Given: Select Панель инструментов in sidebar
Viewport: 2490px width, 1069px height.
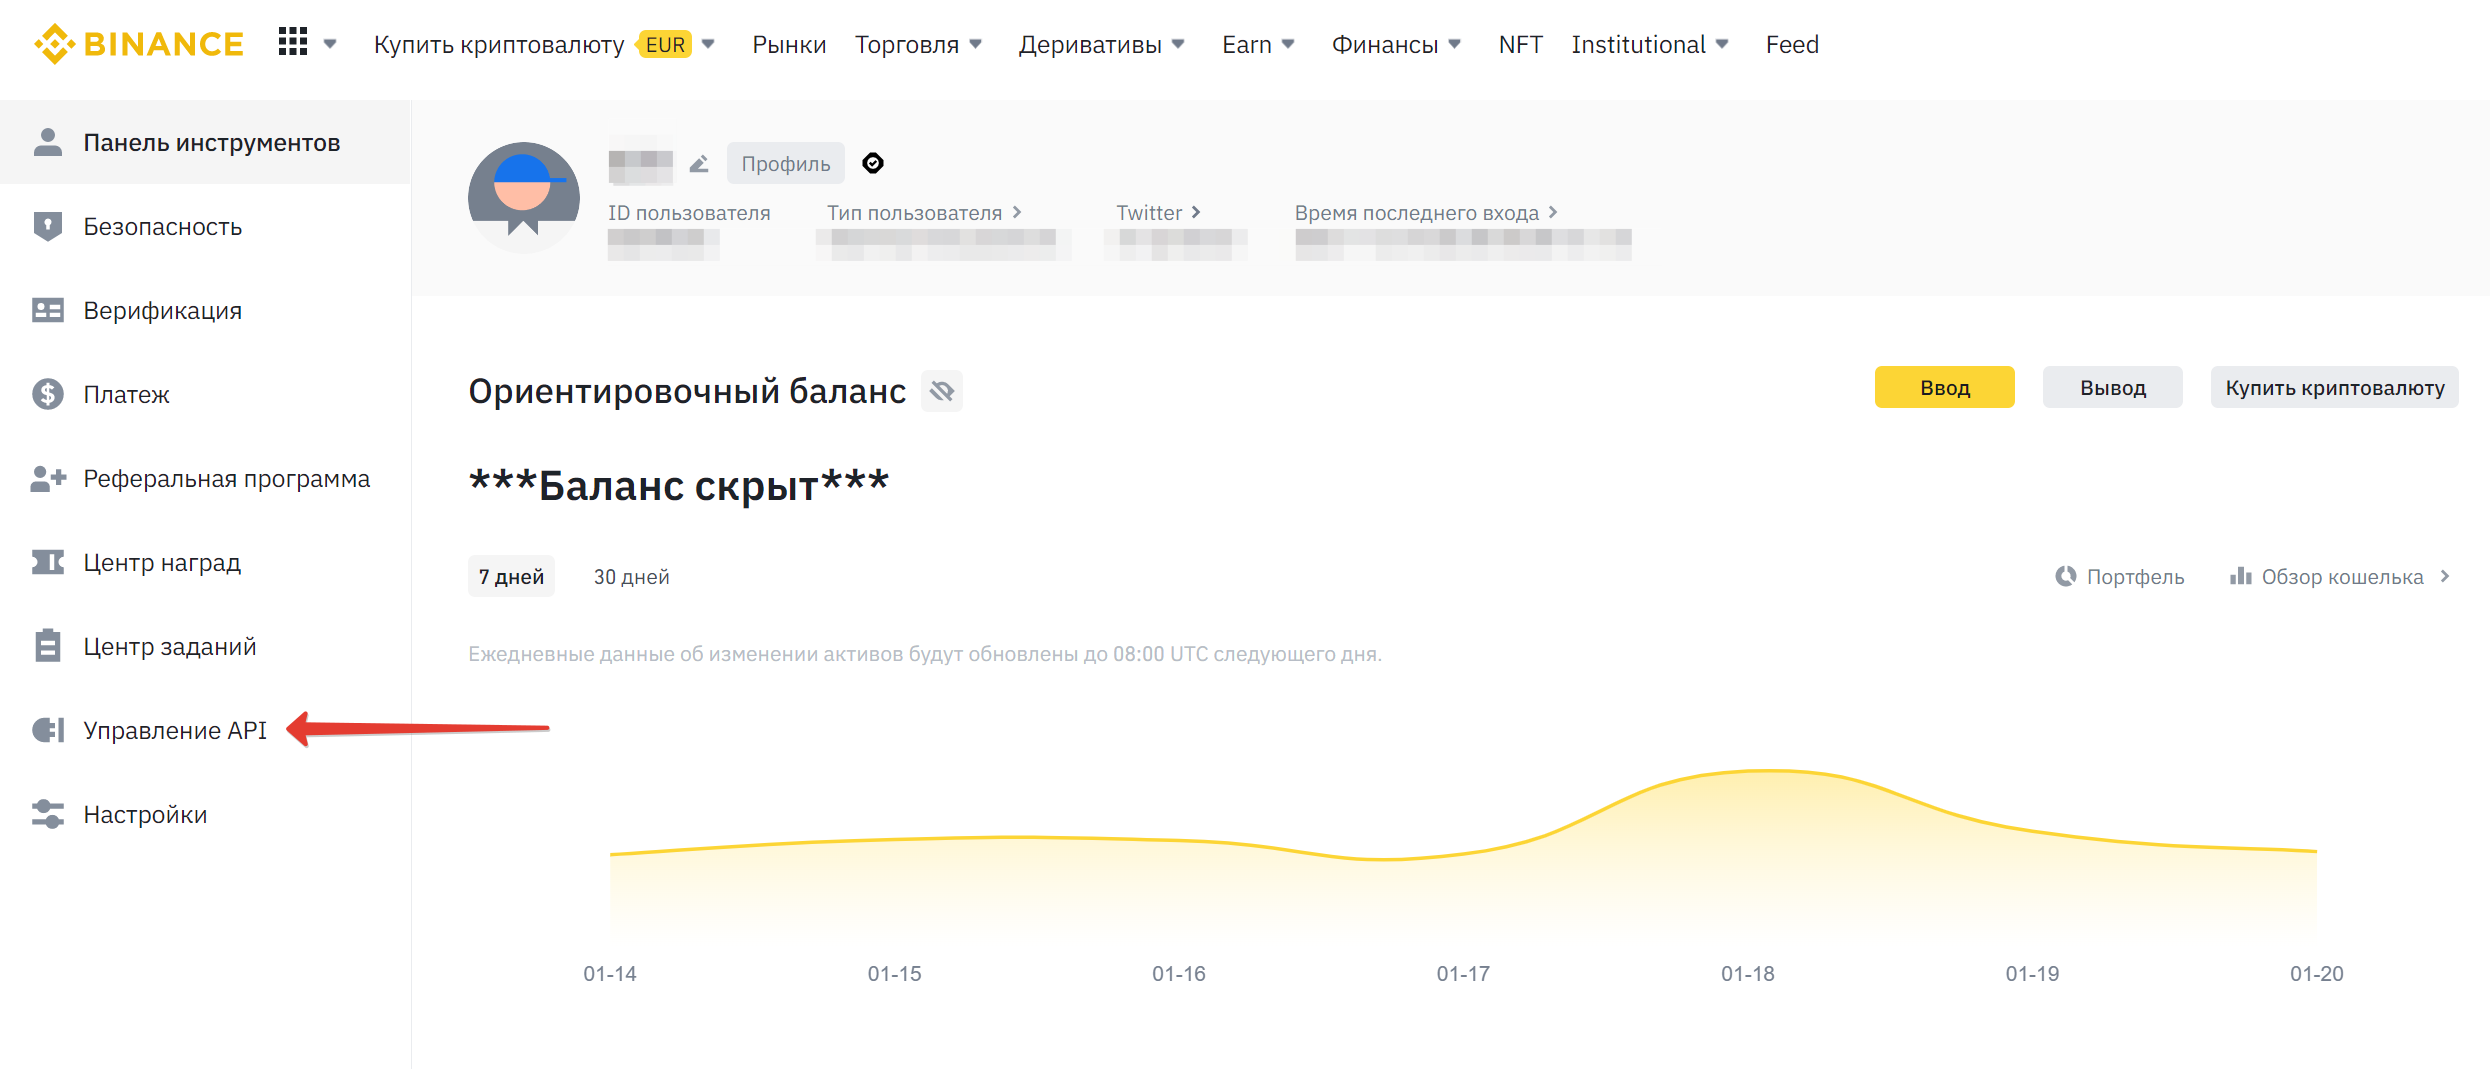Looking at the screenshot, I should [x=205, y=142].
